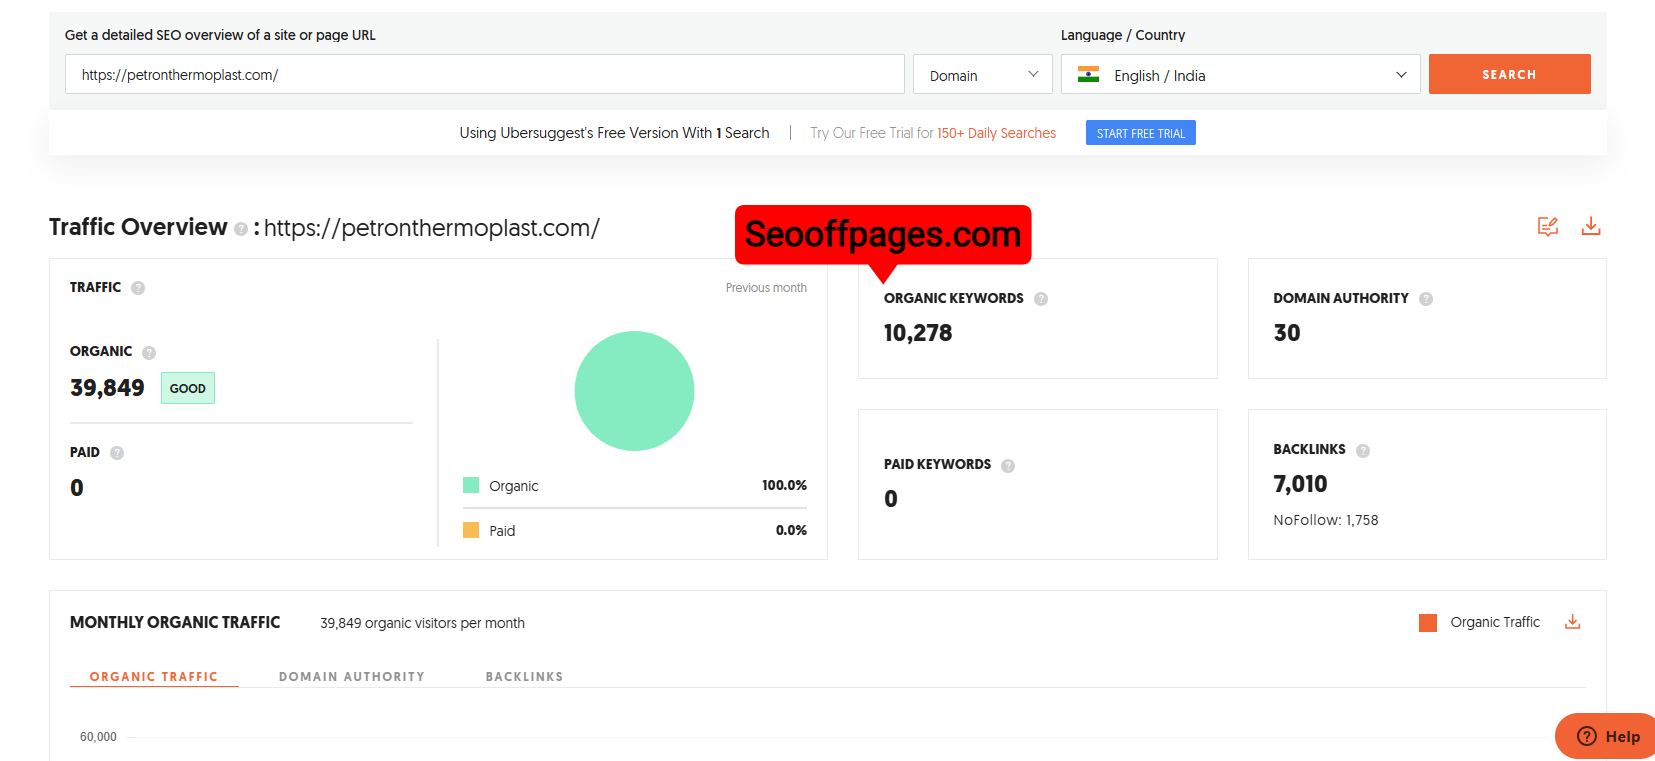This screenshot has height=761, width=1655.
Task: Toggle the Organic Traffic legend color swatch
Action: (x=1428, y=623)
